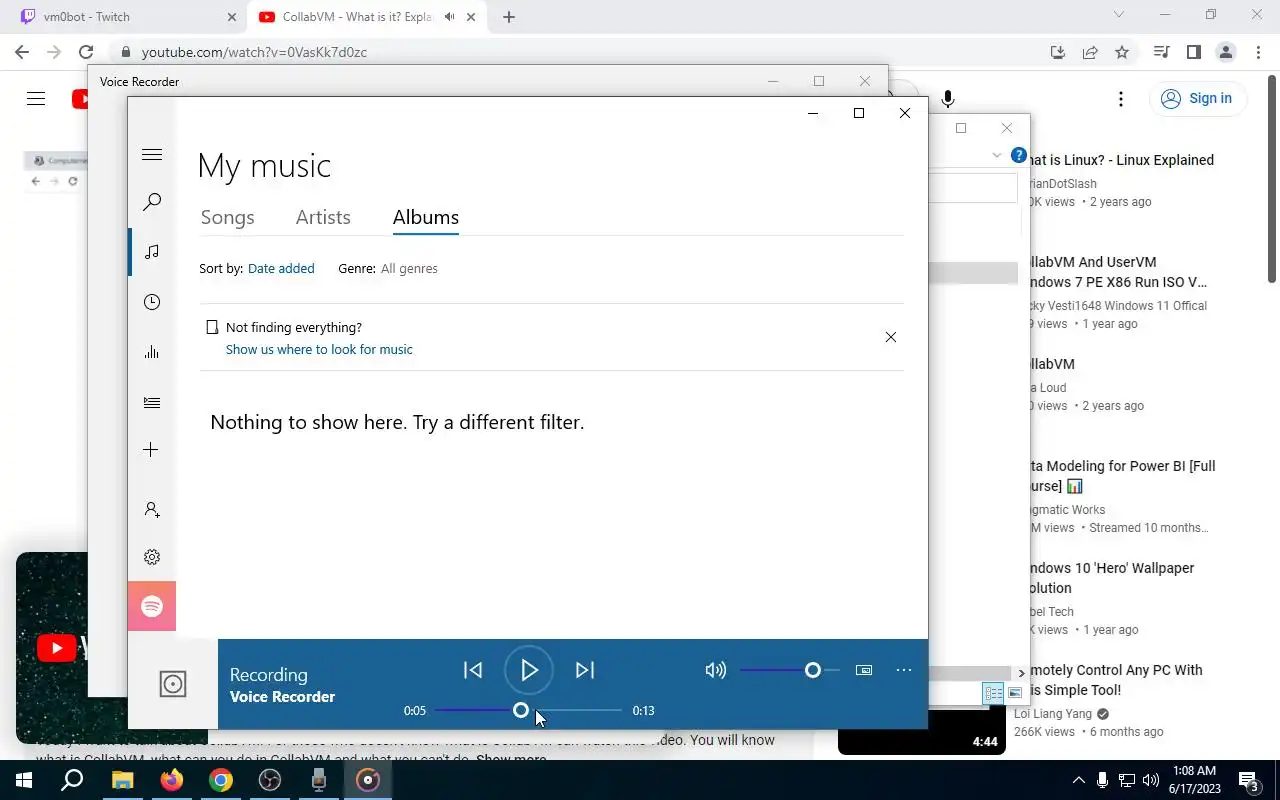The height and width of the screenshot is (800, 1280).
Task: Open Sort by Date added dropdown
Action: 281,268
